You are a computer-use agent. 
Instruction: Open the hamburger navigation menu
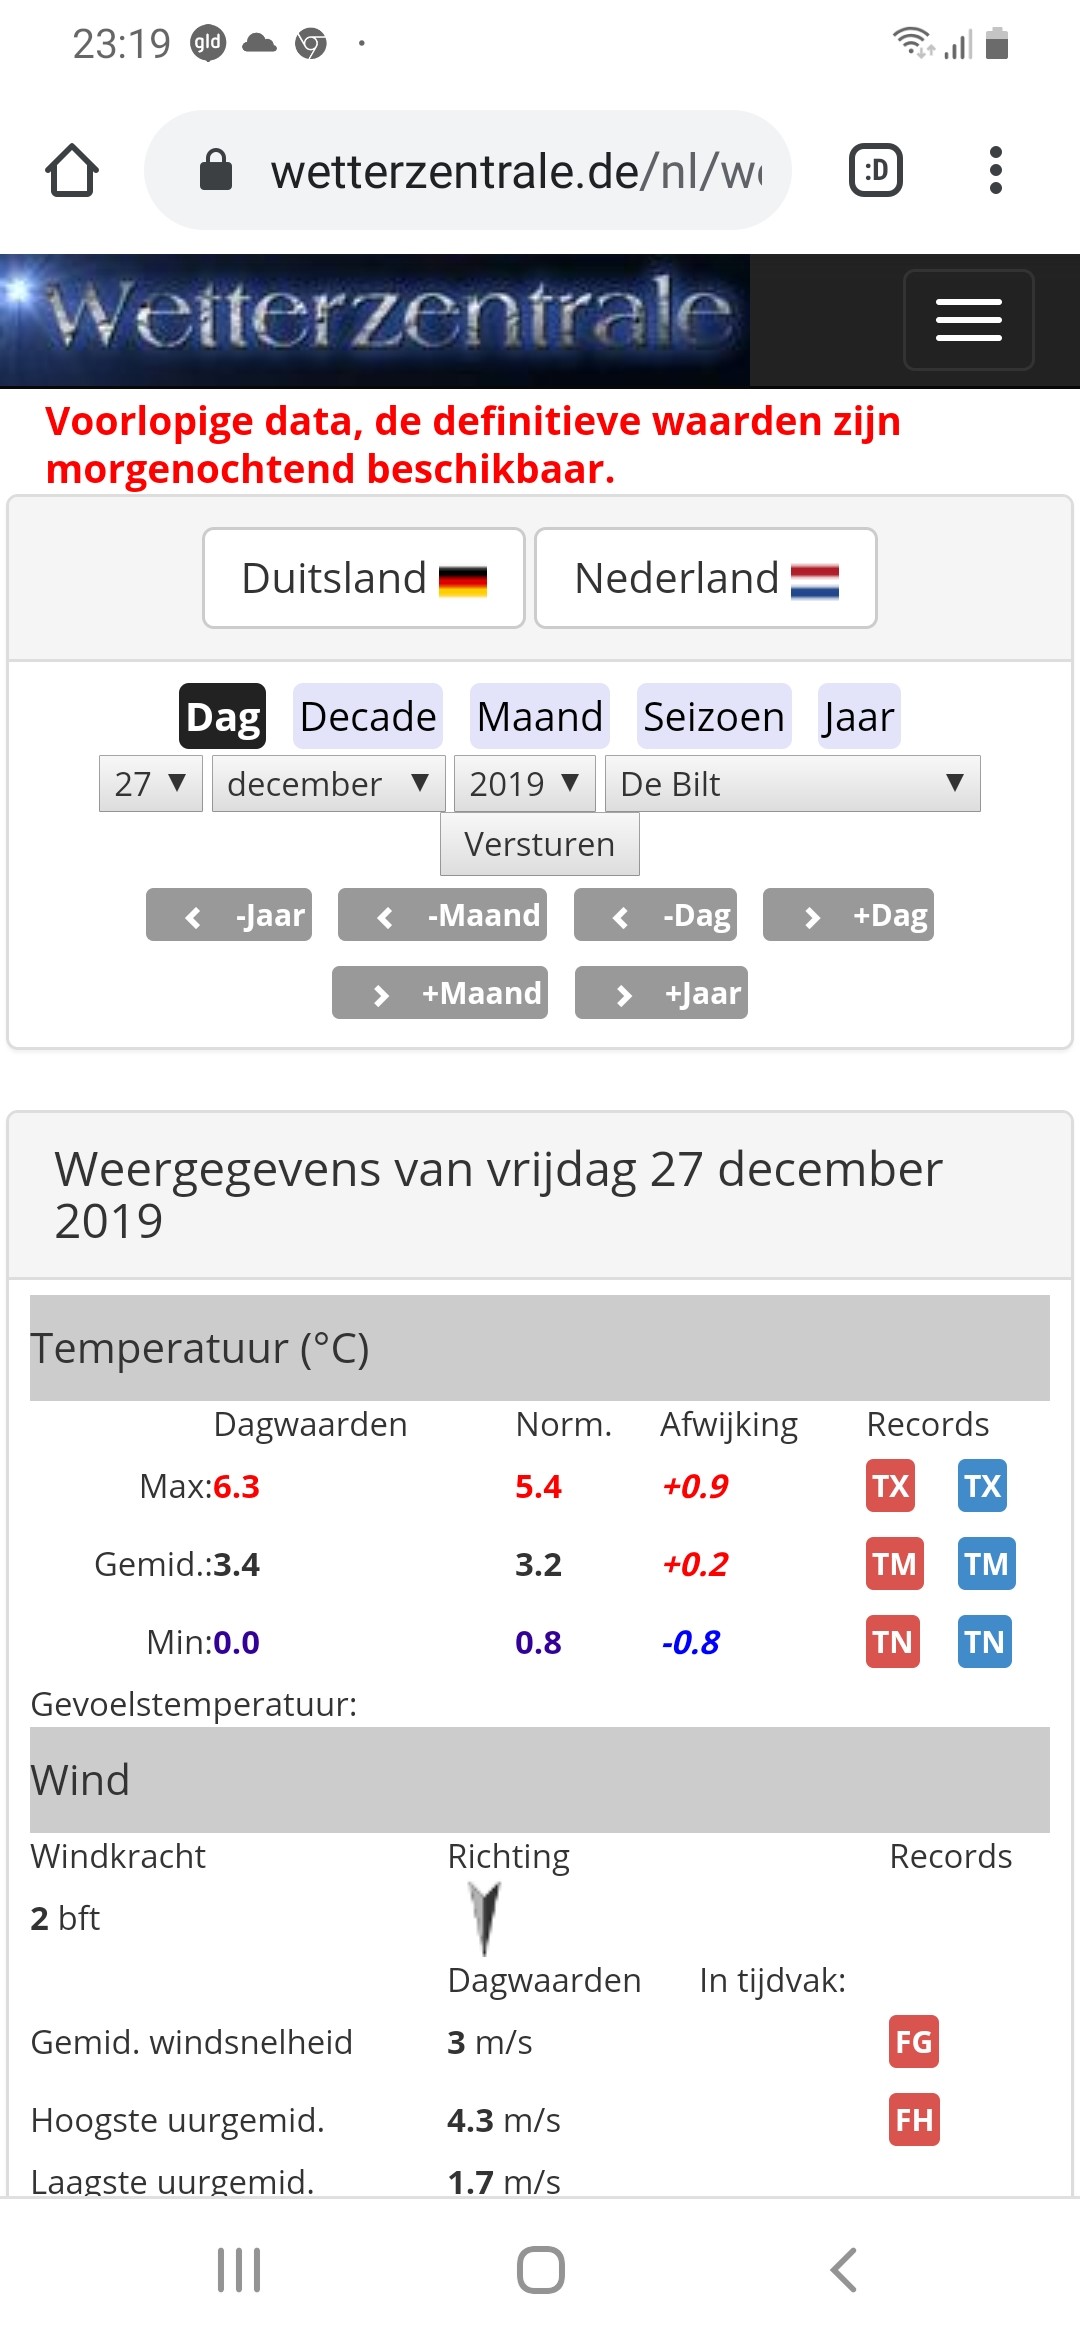968,320
